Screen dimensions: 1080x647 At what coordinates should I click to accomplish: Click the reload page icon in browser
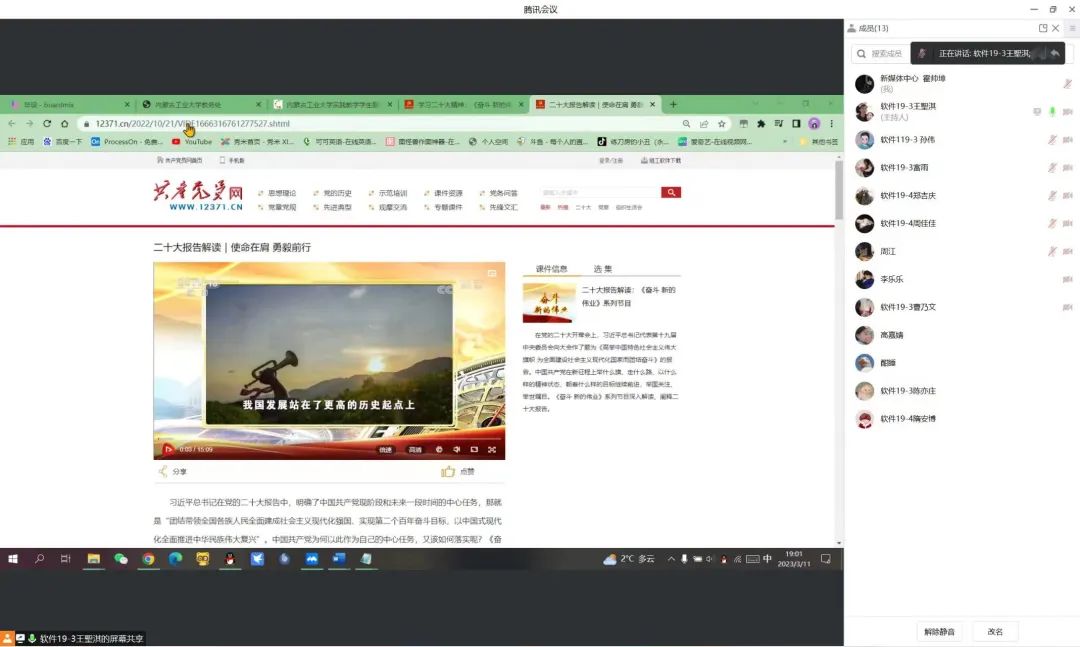click(x=46, y=124)
